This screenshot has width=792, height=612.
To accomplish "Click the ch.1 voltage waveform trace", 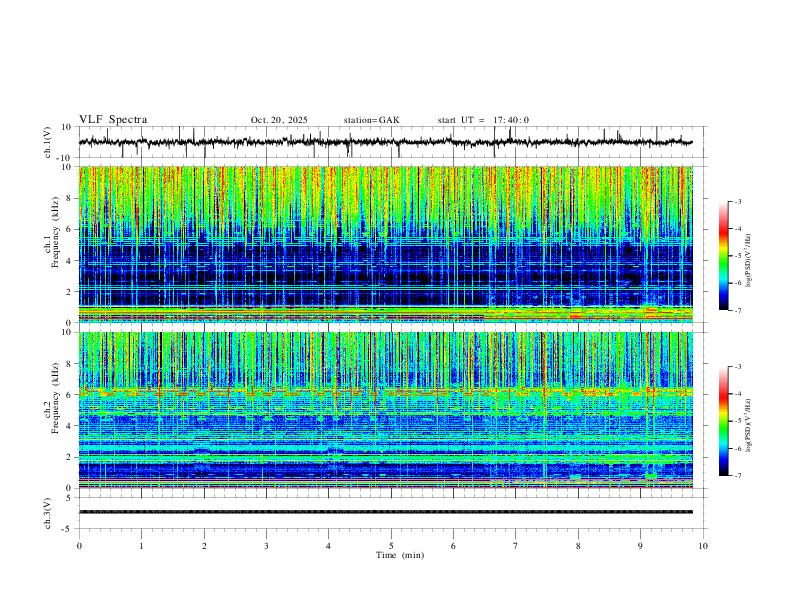I will pos(385,142).
